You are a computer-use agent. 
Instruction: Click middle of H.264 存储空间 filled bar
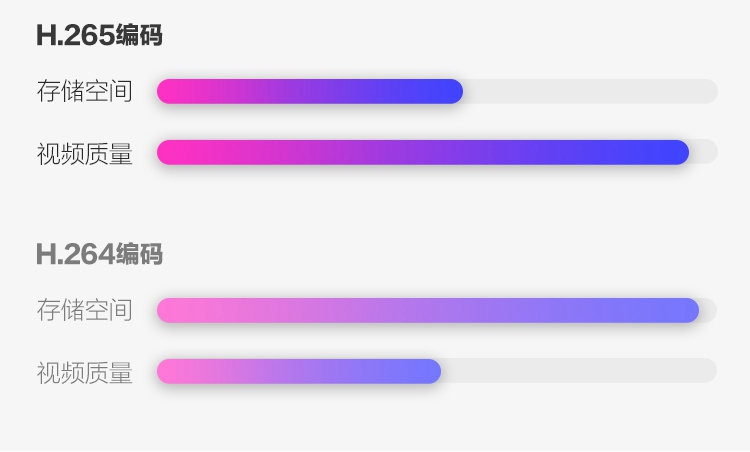click(428, 310)
